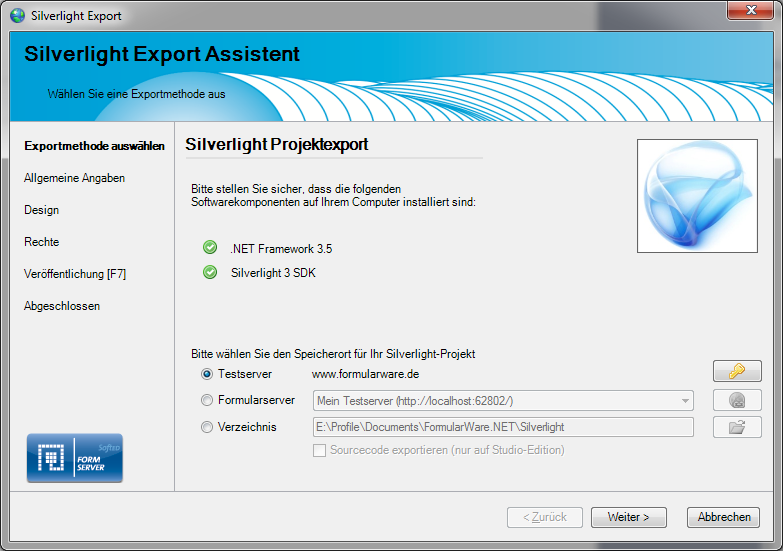The height and width of the screenshot is (551, 783).
Task: Click the server icon button beside Formularserver dropdown
Action: coord(737,400)
